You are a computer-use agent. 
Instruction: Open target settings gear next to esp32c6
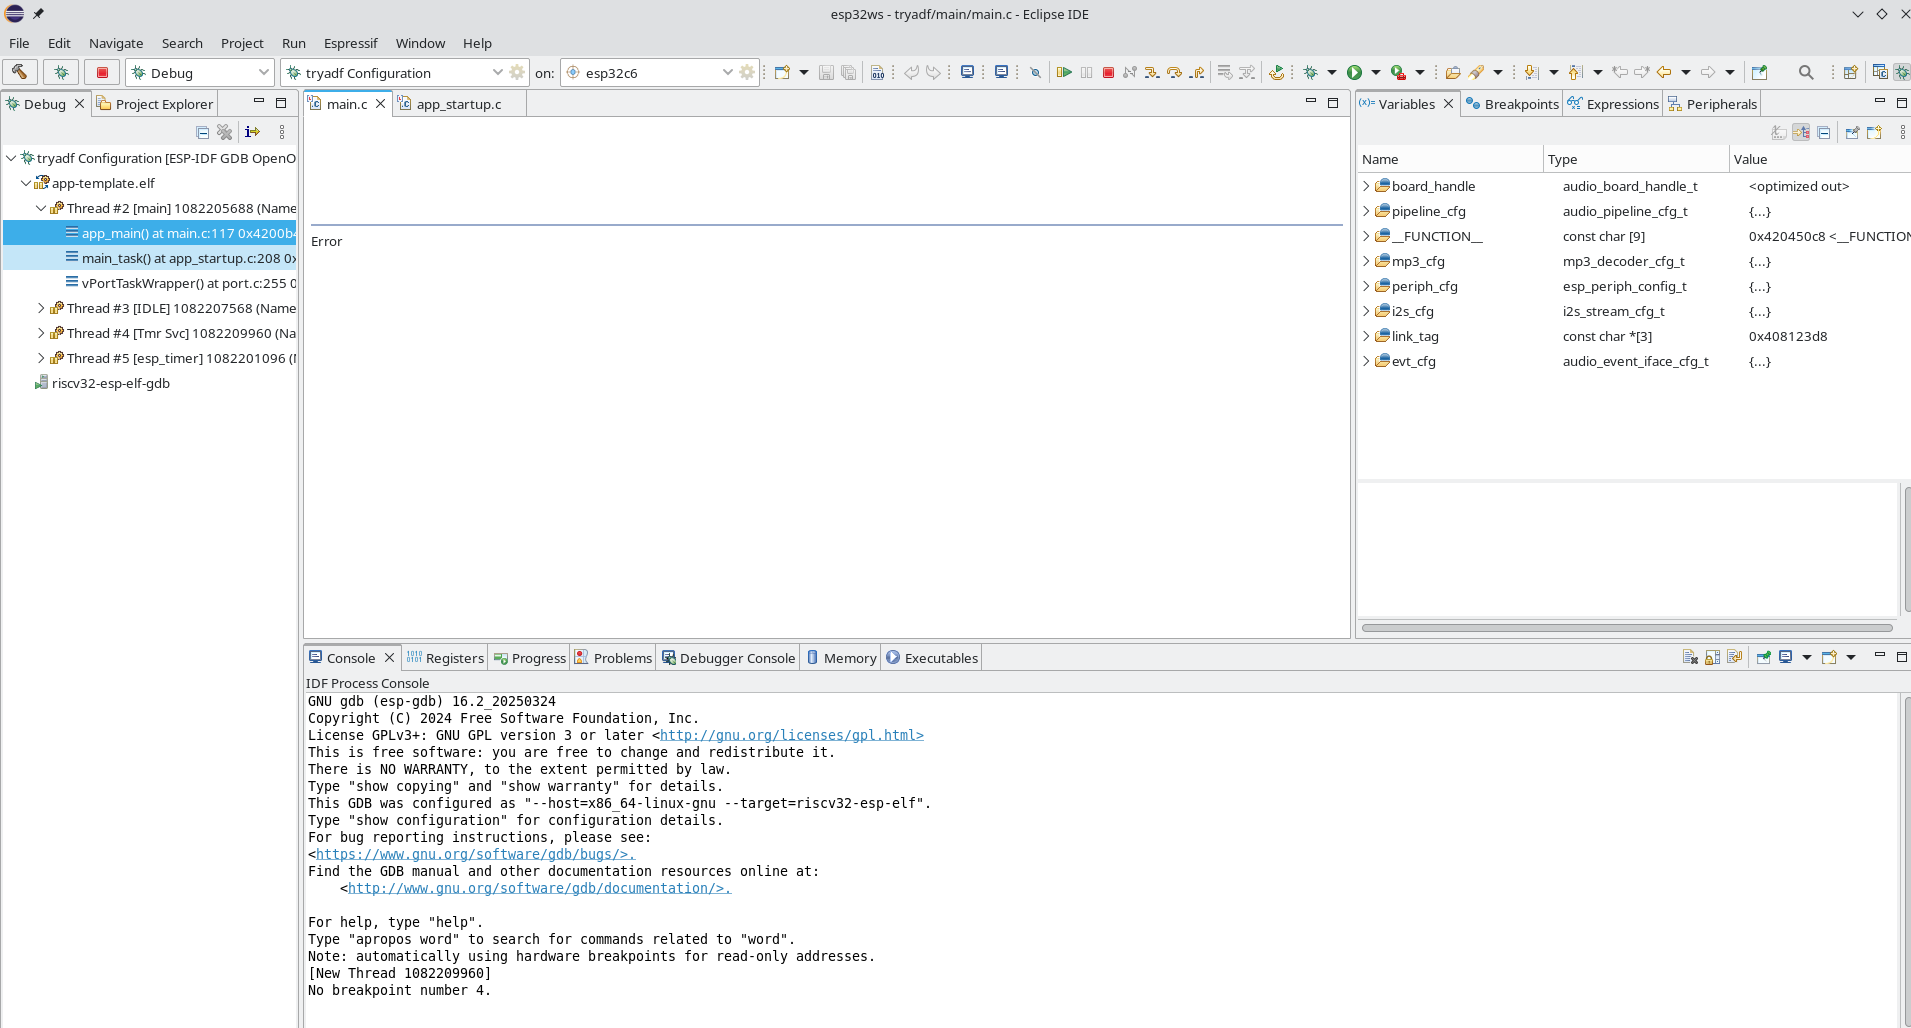(x=747, y=72)
